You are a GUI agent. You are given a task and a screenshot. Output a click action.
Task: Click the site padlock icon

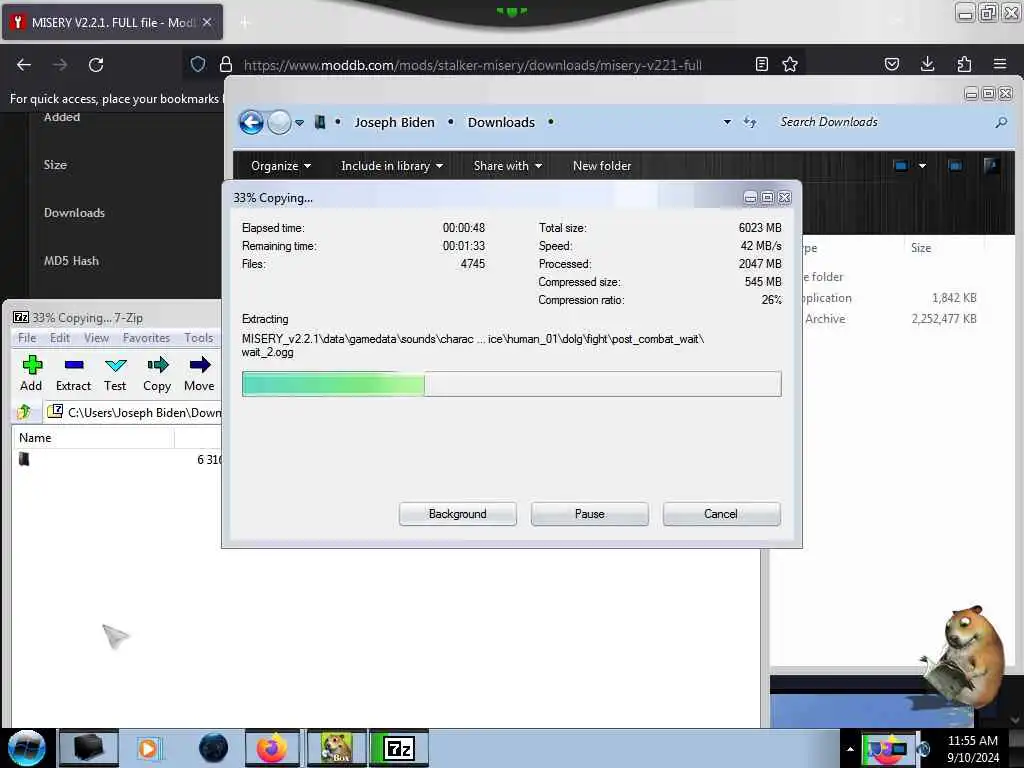[226, 64]
